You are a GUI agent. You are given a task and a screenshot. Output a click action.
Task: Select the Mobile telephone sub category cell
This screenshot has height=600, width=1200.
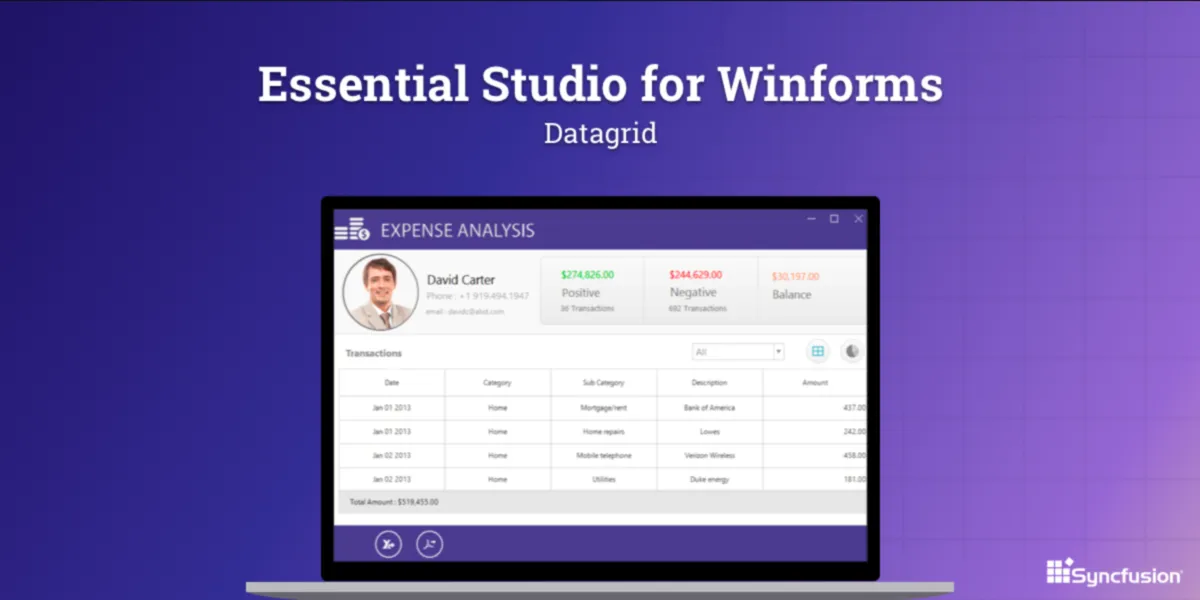[604, 456]
